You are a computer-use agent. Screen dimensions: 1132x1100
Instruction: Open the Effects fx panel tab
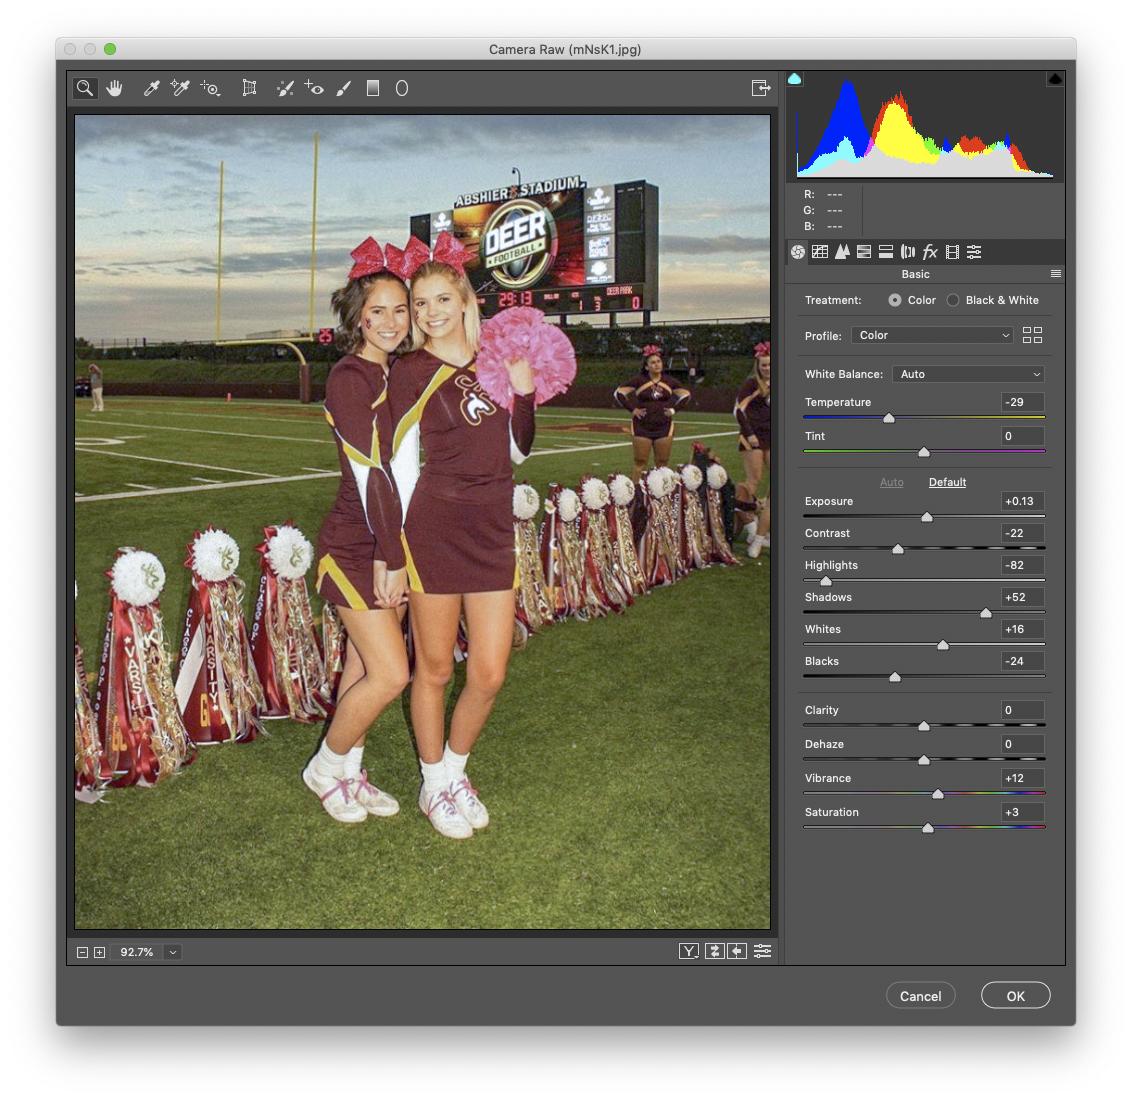click(x=930, y=252)
